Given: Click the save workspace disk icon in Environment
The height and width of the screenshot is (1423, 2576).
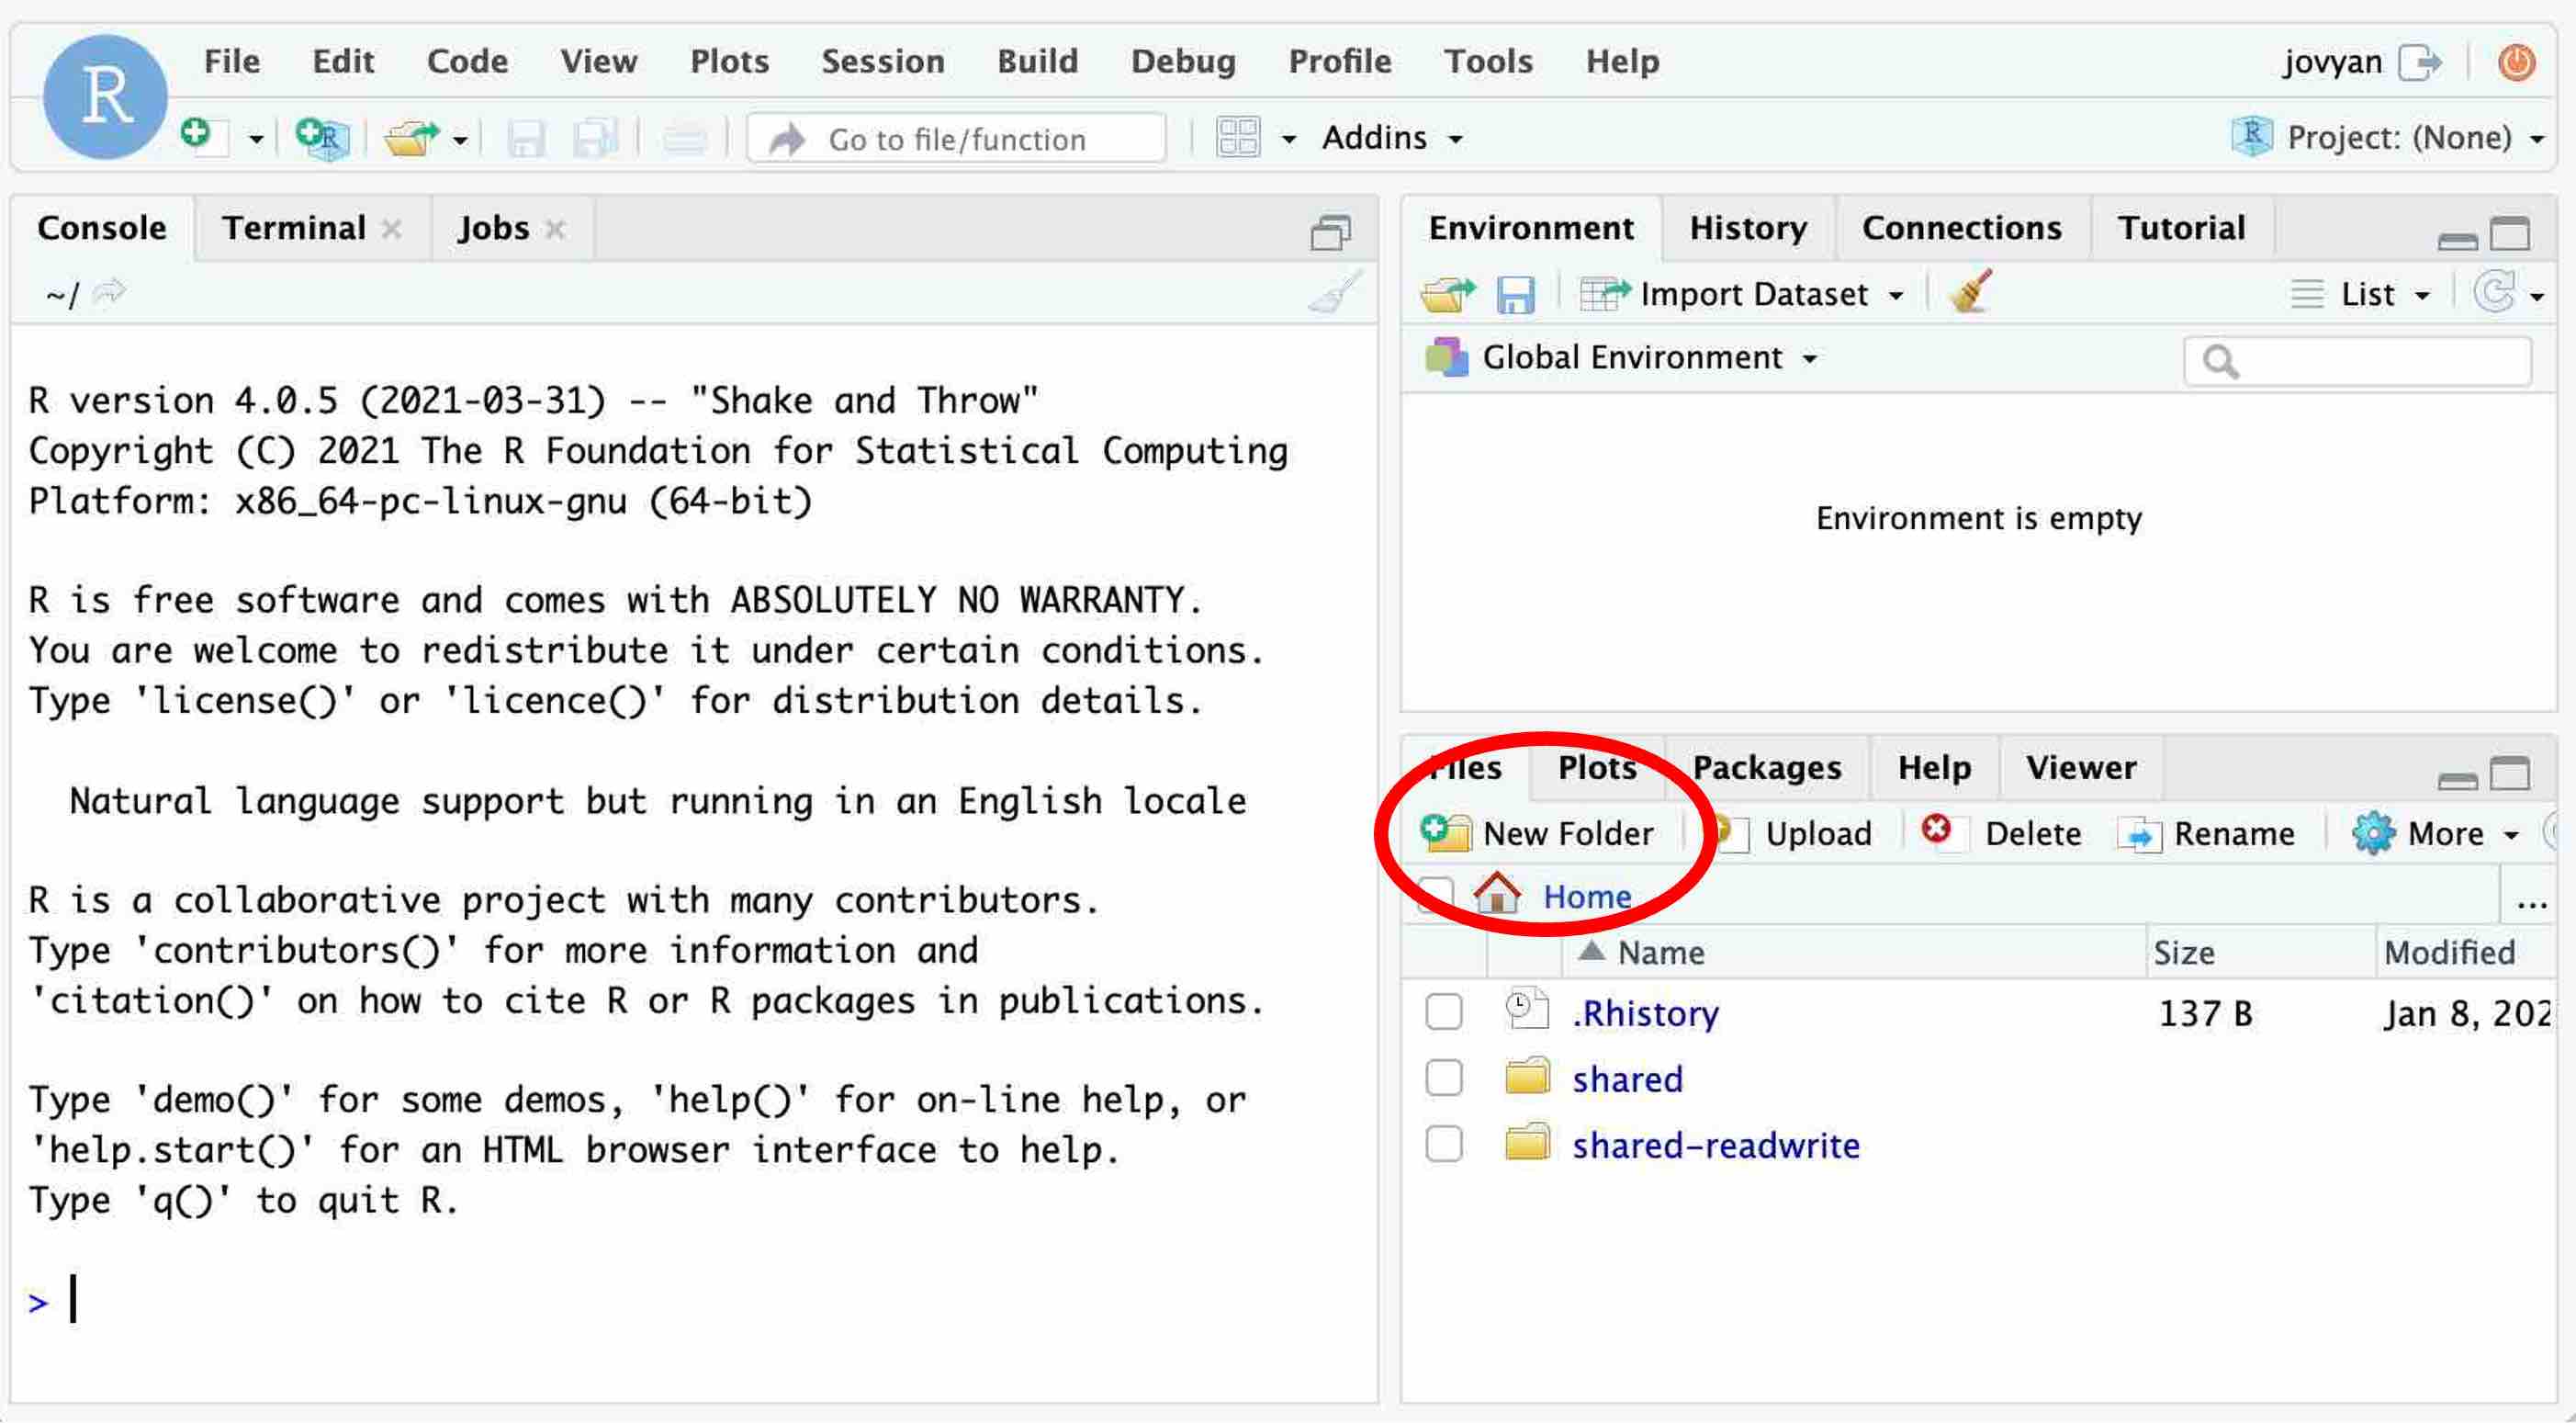Looking at the screenshot, I should (1515, 295).
